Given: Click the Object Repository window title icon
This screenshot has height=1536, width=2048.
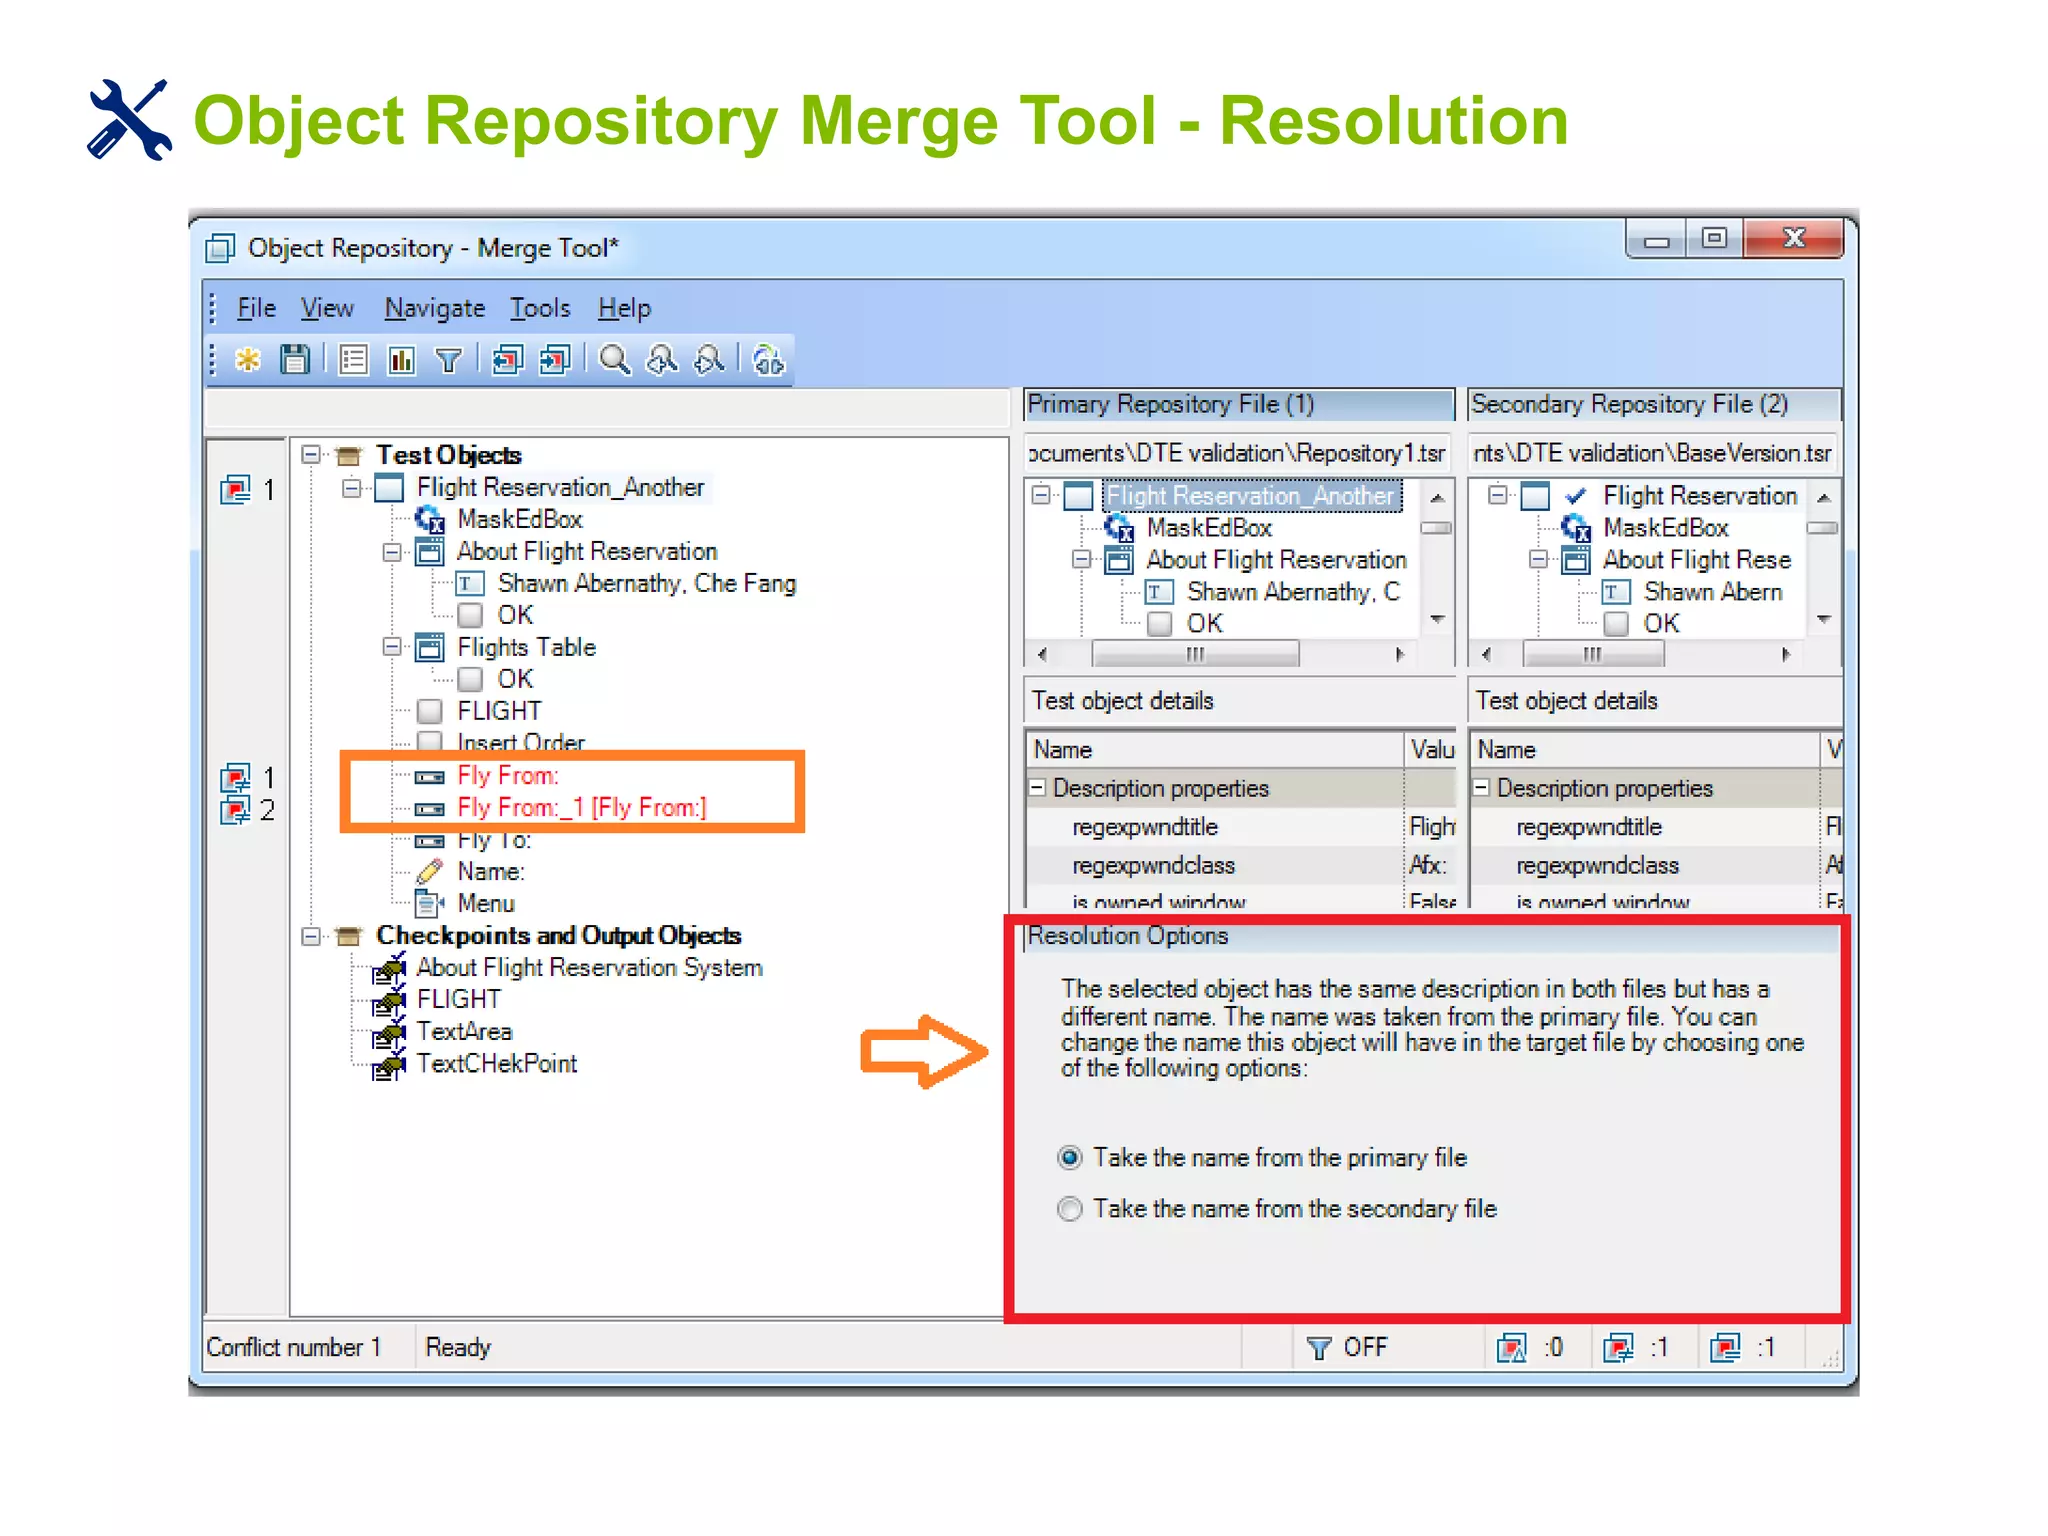Looking at the screenshot, I should 220,247.
